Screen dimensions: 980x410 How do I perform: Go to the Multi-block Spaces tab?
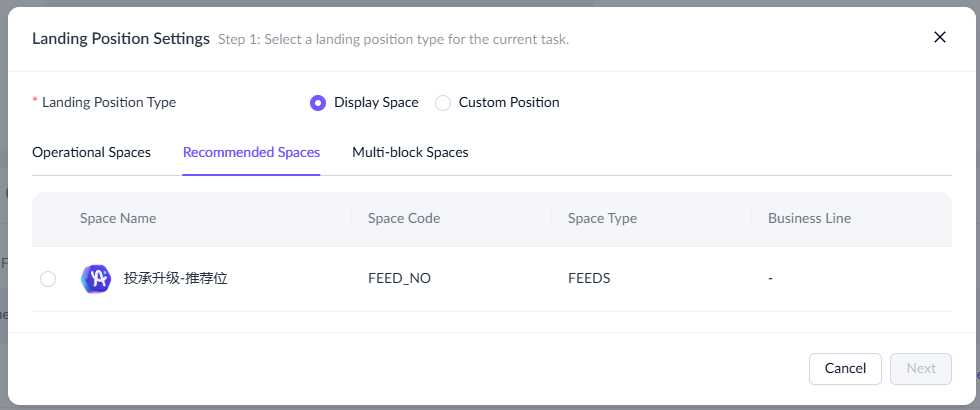tap(410, 152)
